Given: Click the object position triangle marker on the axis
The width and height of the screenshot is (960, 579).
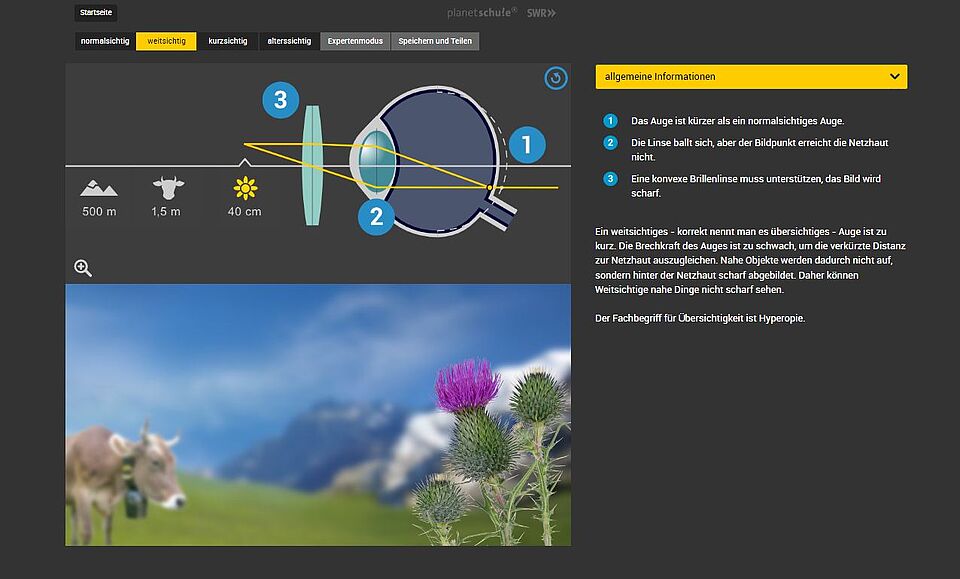Looking at the screenshot, I should click(x=245, y=162).
